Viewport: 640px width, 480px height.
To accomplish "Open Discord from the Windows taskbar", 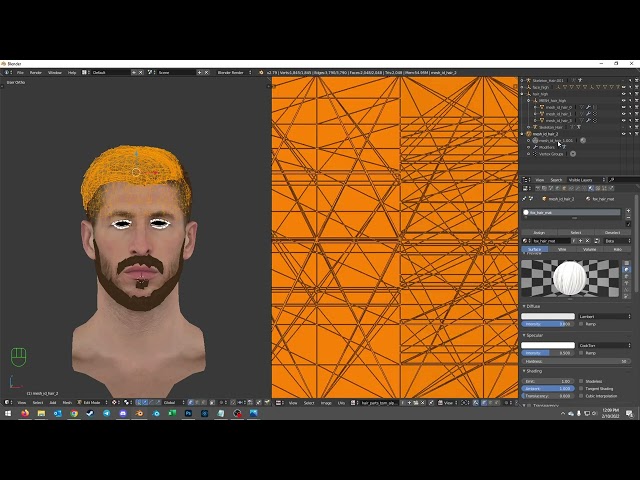I will click(x=123, y=413).
